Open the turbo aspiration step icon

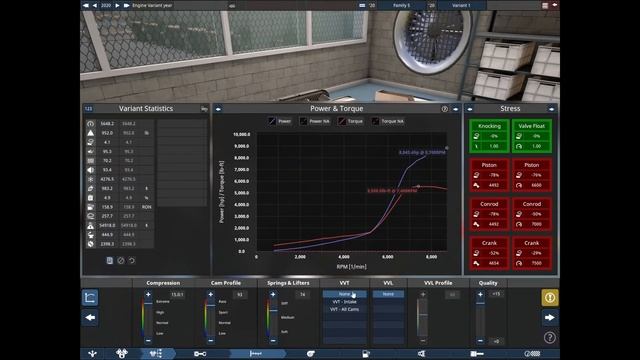(311, 353)
